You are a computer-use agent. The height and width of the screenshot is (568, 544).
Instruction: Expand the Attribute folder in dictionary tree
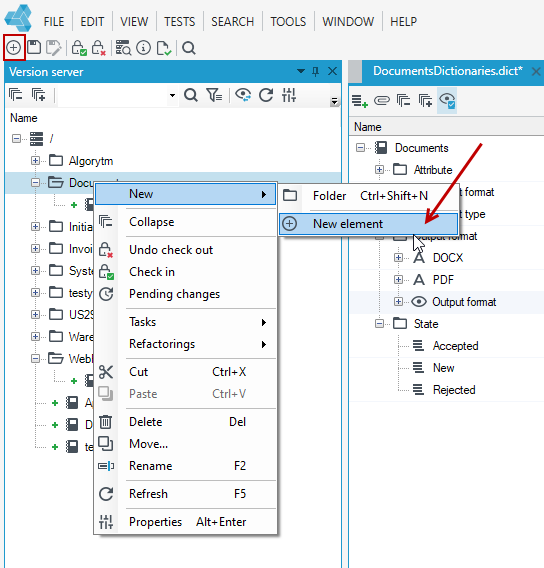pos(379,170)
